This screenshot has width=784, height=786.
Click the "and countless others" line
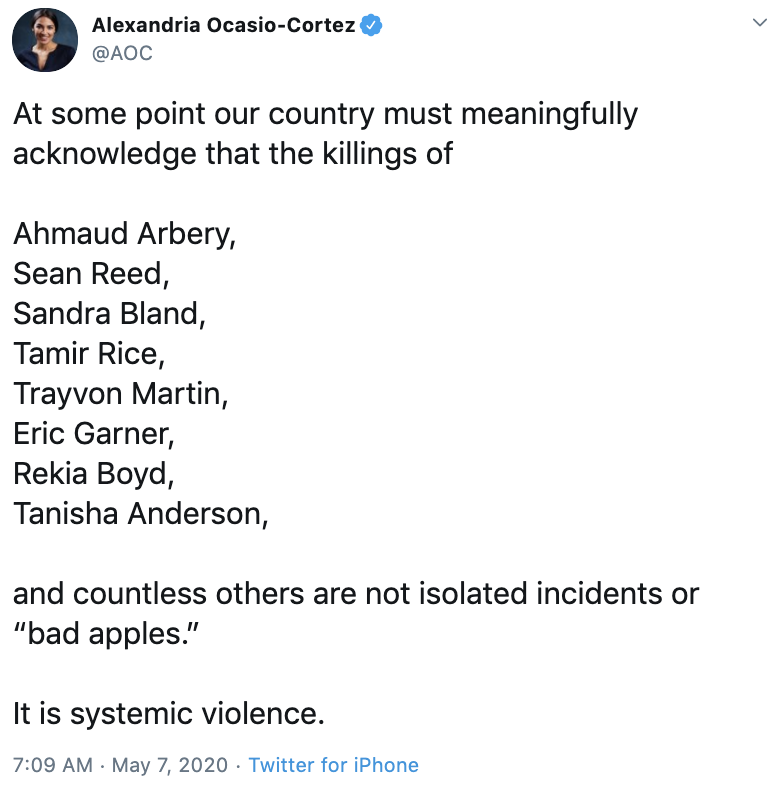(355, 594)
